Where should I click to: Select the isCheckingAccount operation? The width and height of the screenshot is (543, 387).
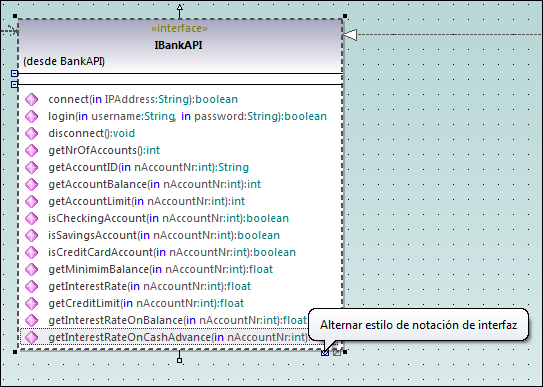tap(168, 218)
